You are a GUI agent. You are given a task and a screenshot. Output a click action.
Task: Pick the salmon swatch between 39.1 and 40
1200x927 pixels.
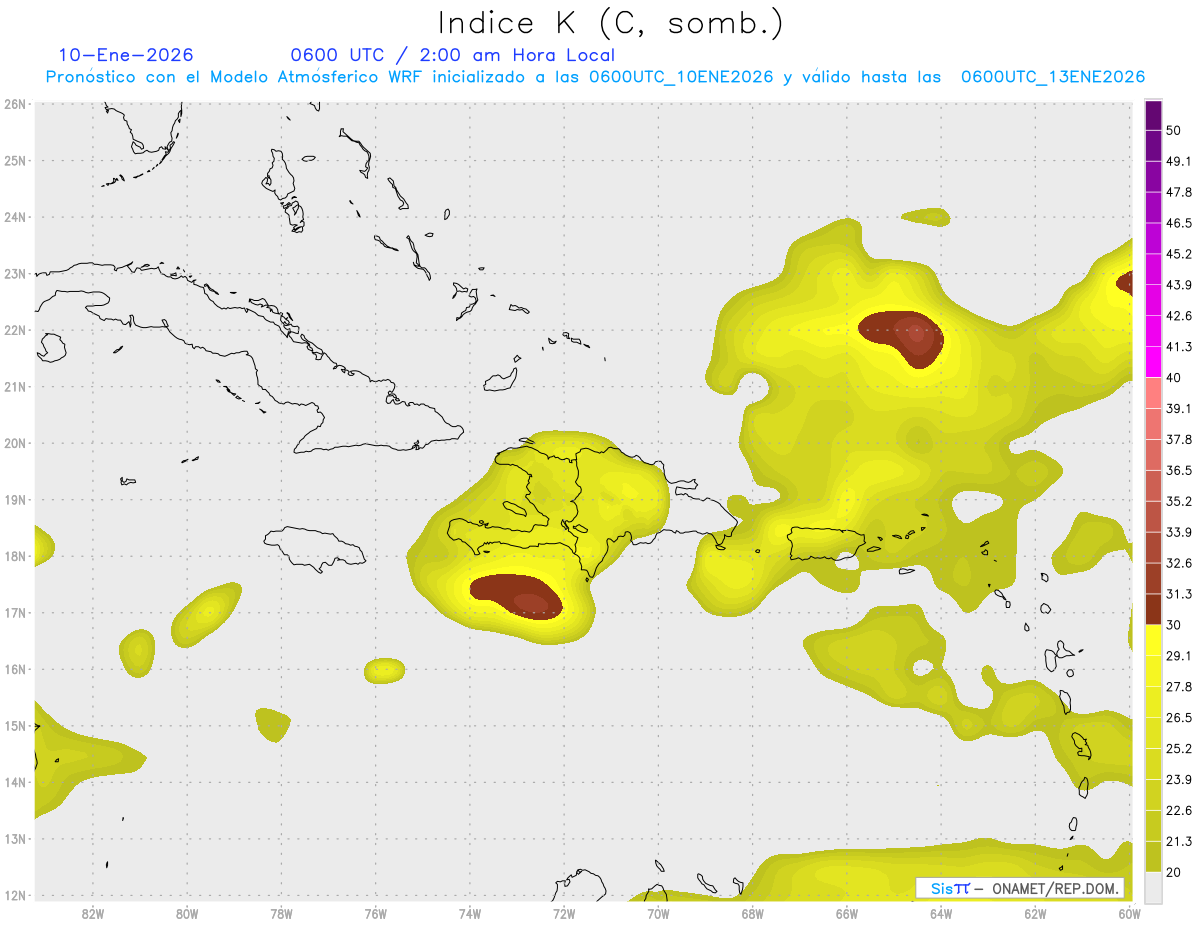[1153, 393]
